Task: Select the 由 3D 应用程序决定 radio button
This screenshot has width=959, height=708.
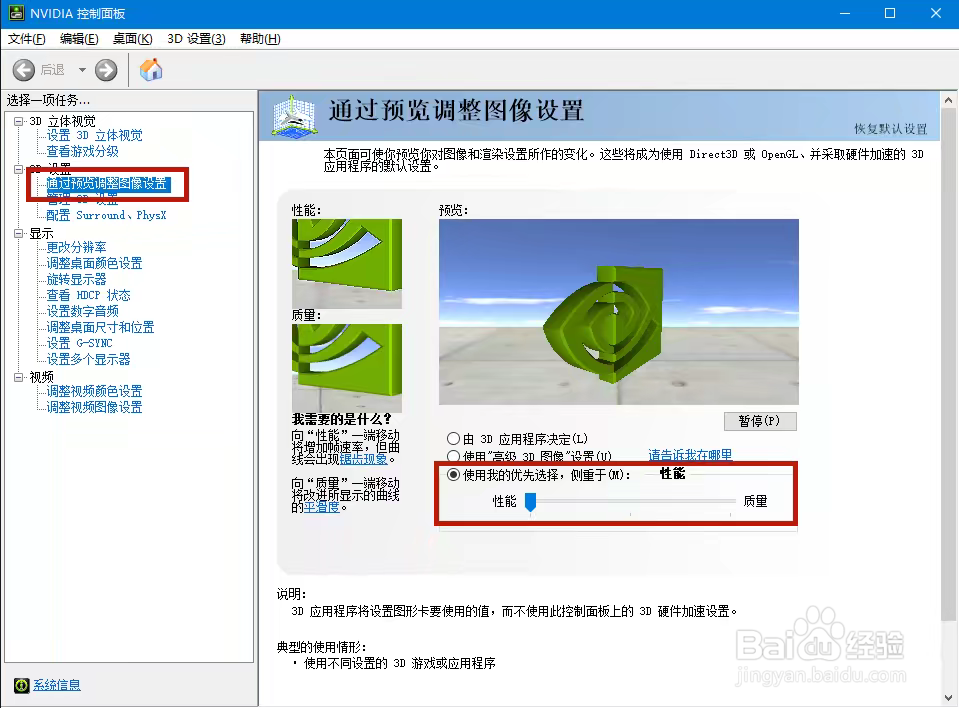Action: pos(452,438)
